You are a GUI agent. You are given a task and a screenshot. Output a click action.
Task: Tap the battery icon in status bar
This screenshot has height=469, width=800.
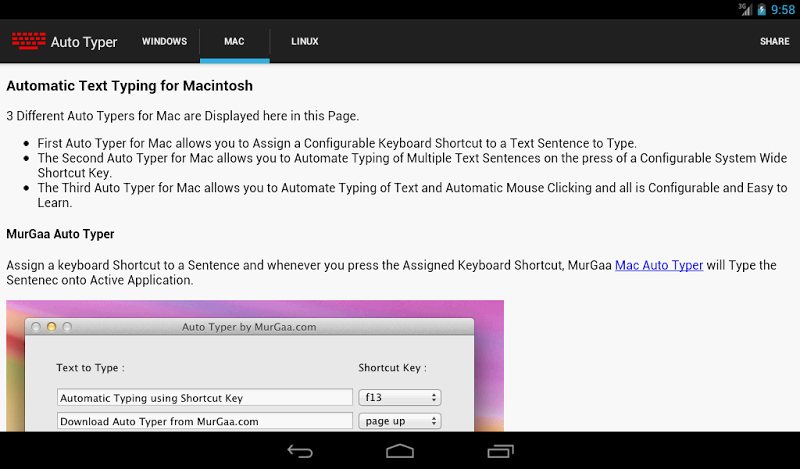coord(762,10)
